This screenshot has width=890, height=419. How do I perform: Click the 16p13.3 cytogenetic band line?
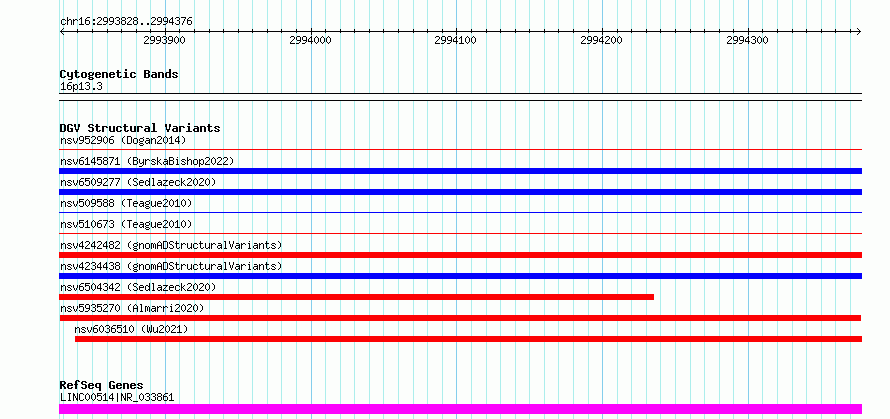coord(460,97)
